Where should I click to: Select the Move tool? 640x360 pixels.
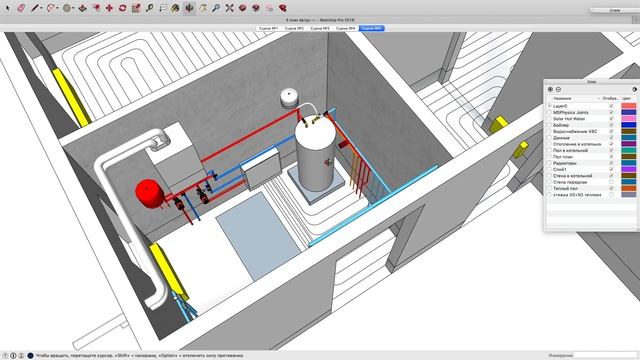pyautogui.click(x=109, y=8)
